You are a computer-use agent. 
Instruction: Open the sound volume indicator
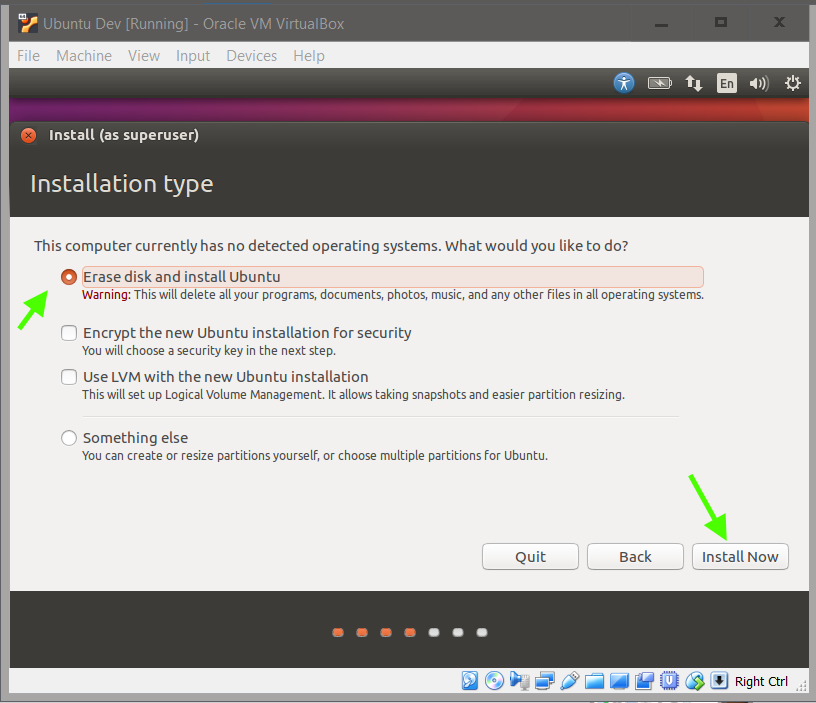click(759, 83)
